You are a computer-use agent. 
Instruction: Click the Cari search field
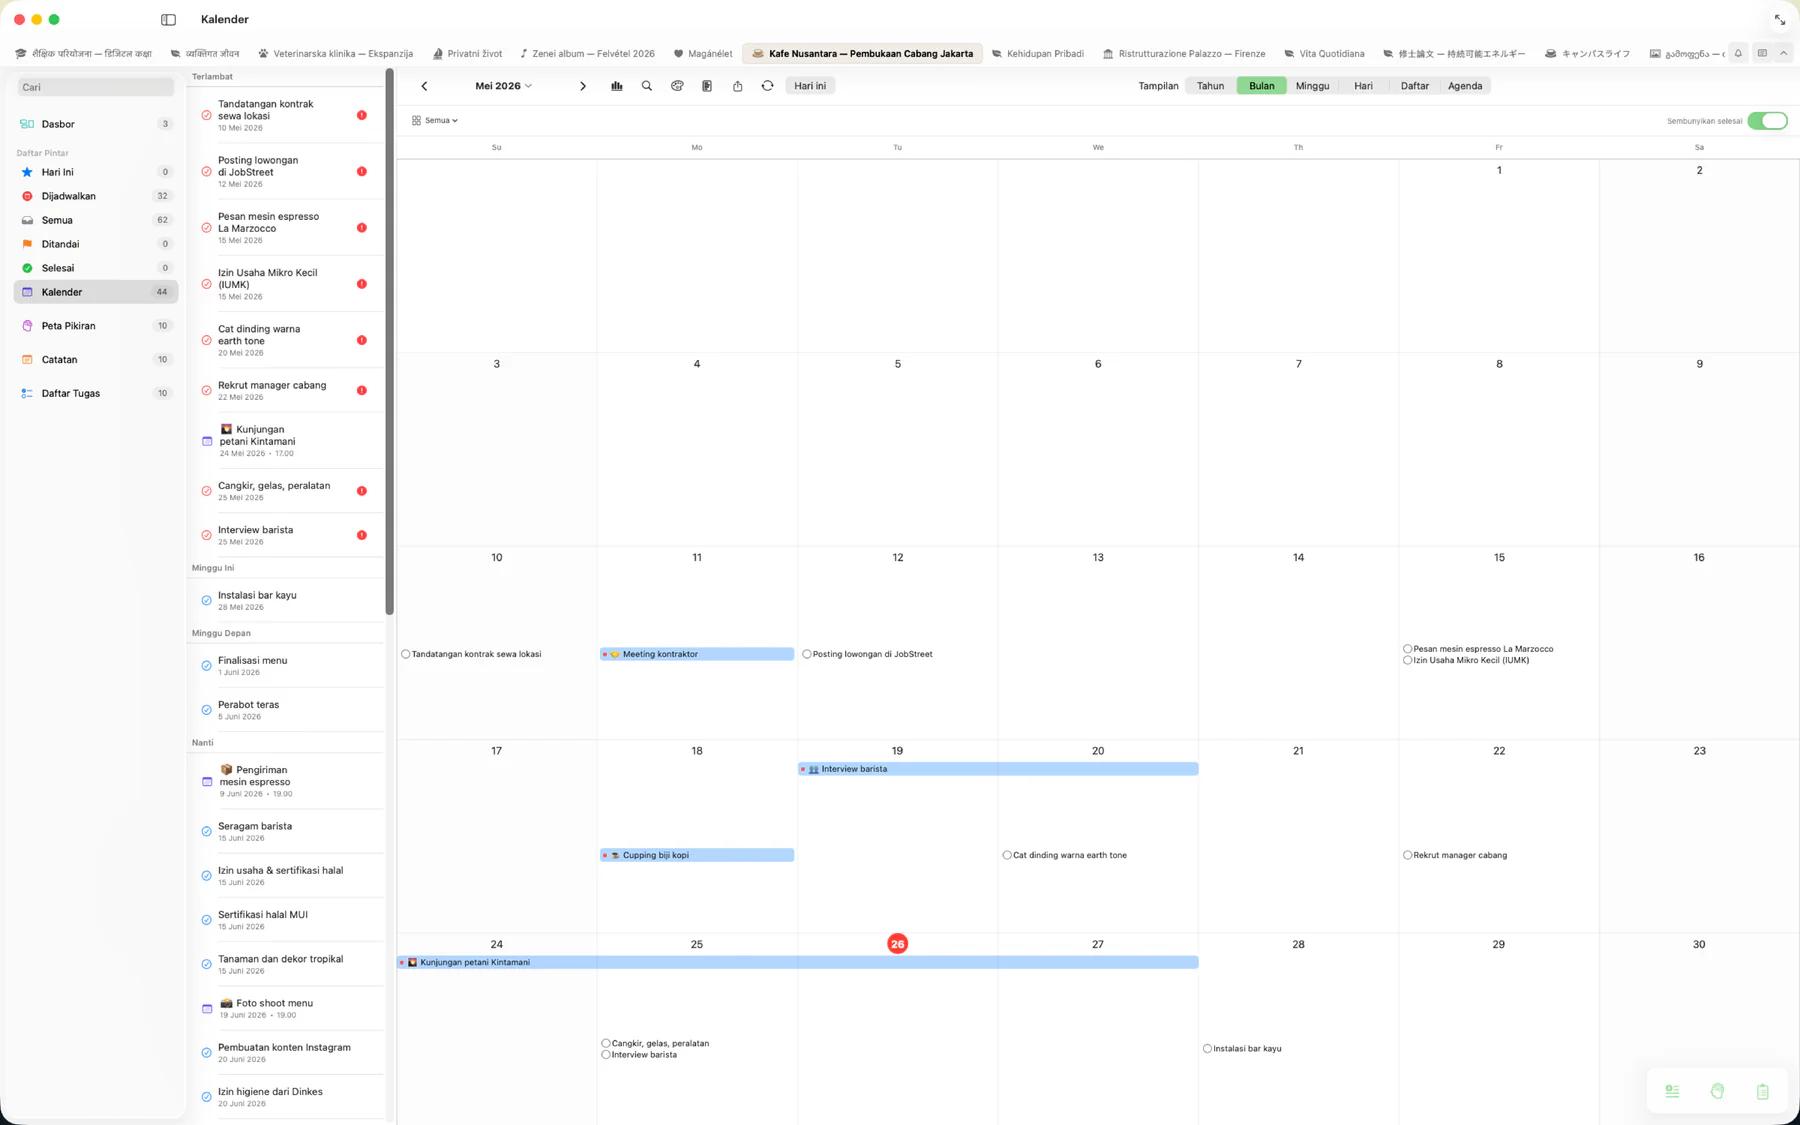pos(96,87)
